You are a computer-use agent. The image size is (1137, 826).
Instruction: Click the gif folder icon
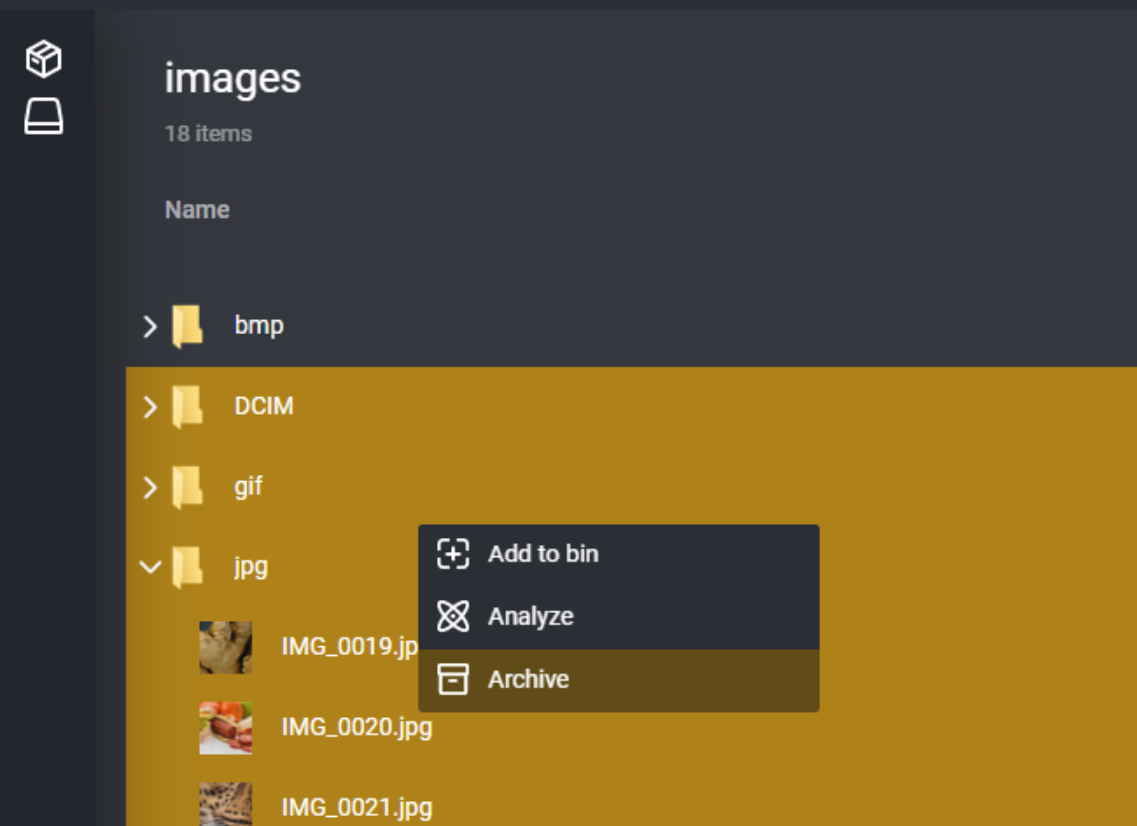(188, 487)
